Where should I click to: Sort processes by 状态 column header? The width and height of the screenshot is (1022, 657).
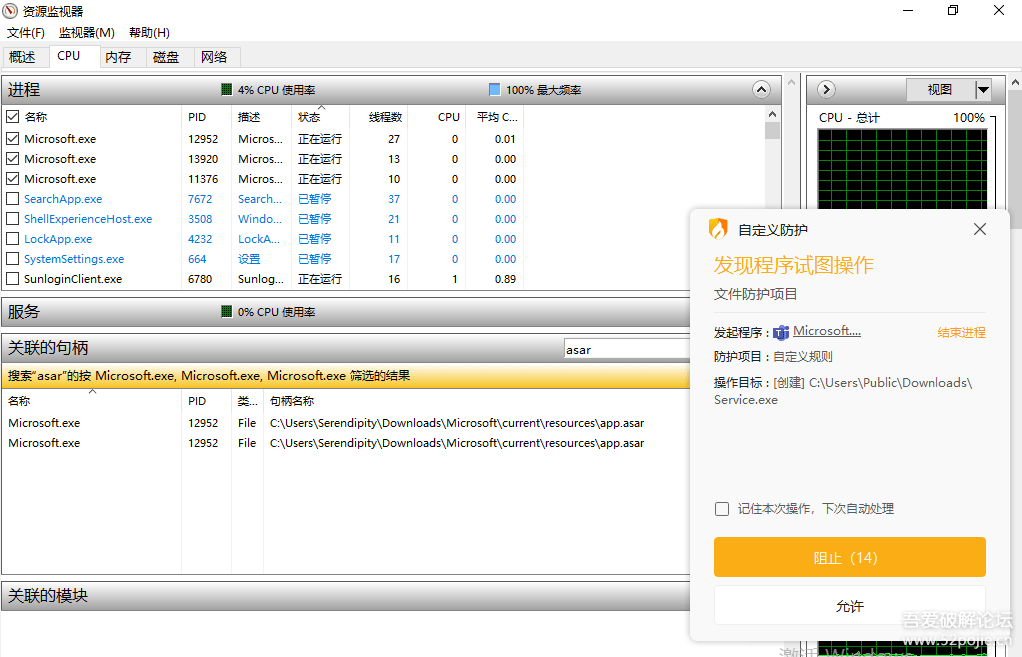point(321,117)
